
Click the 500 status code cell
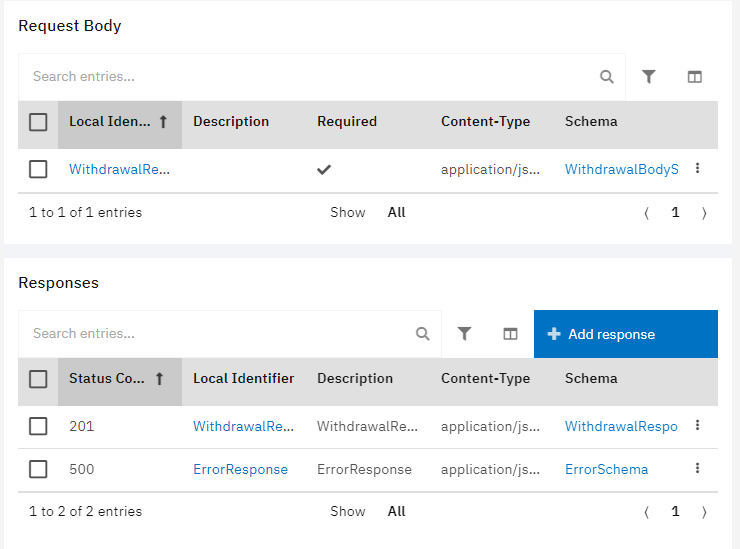click(x=82, y=469)
